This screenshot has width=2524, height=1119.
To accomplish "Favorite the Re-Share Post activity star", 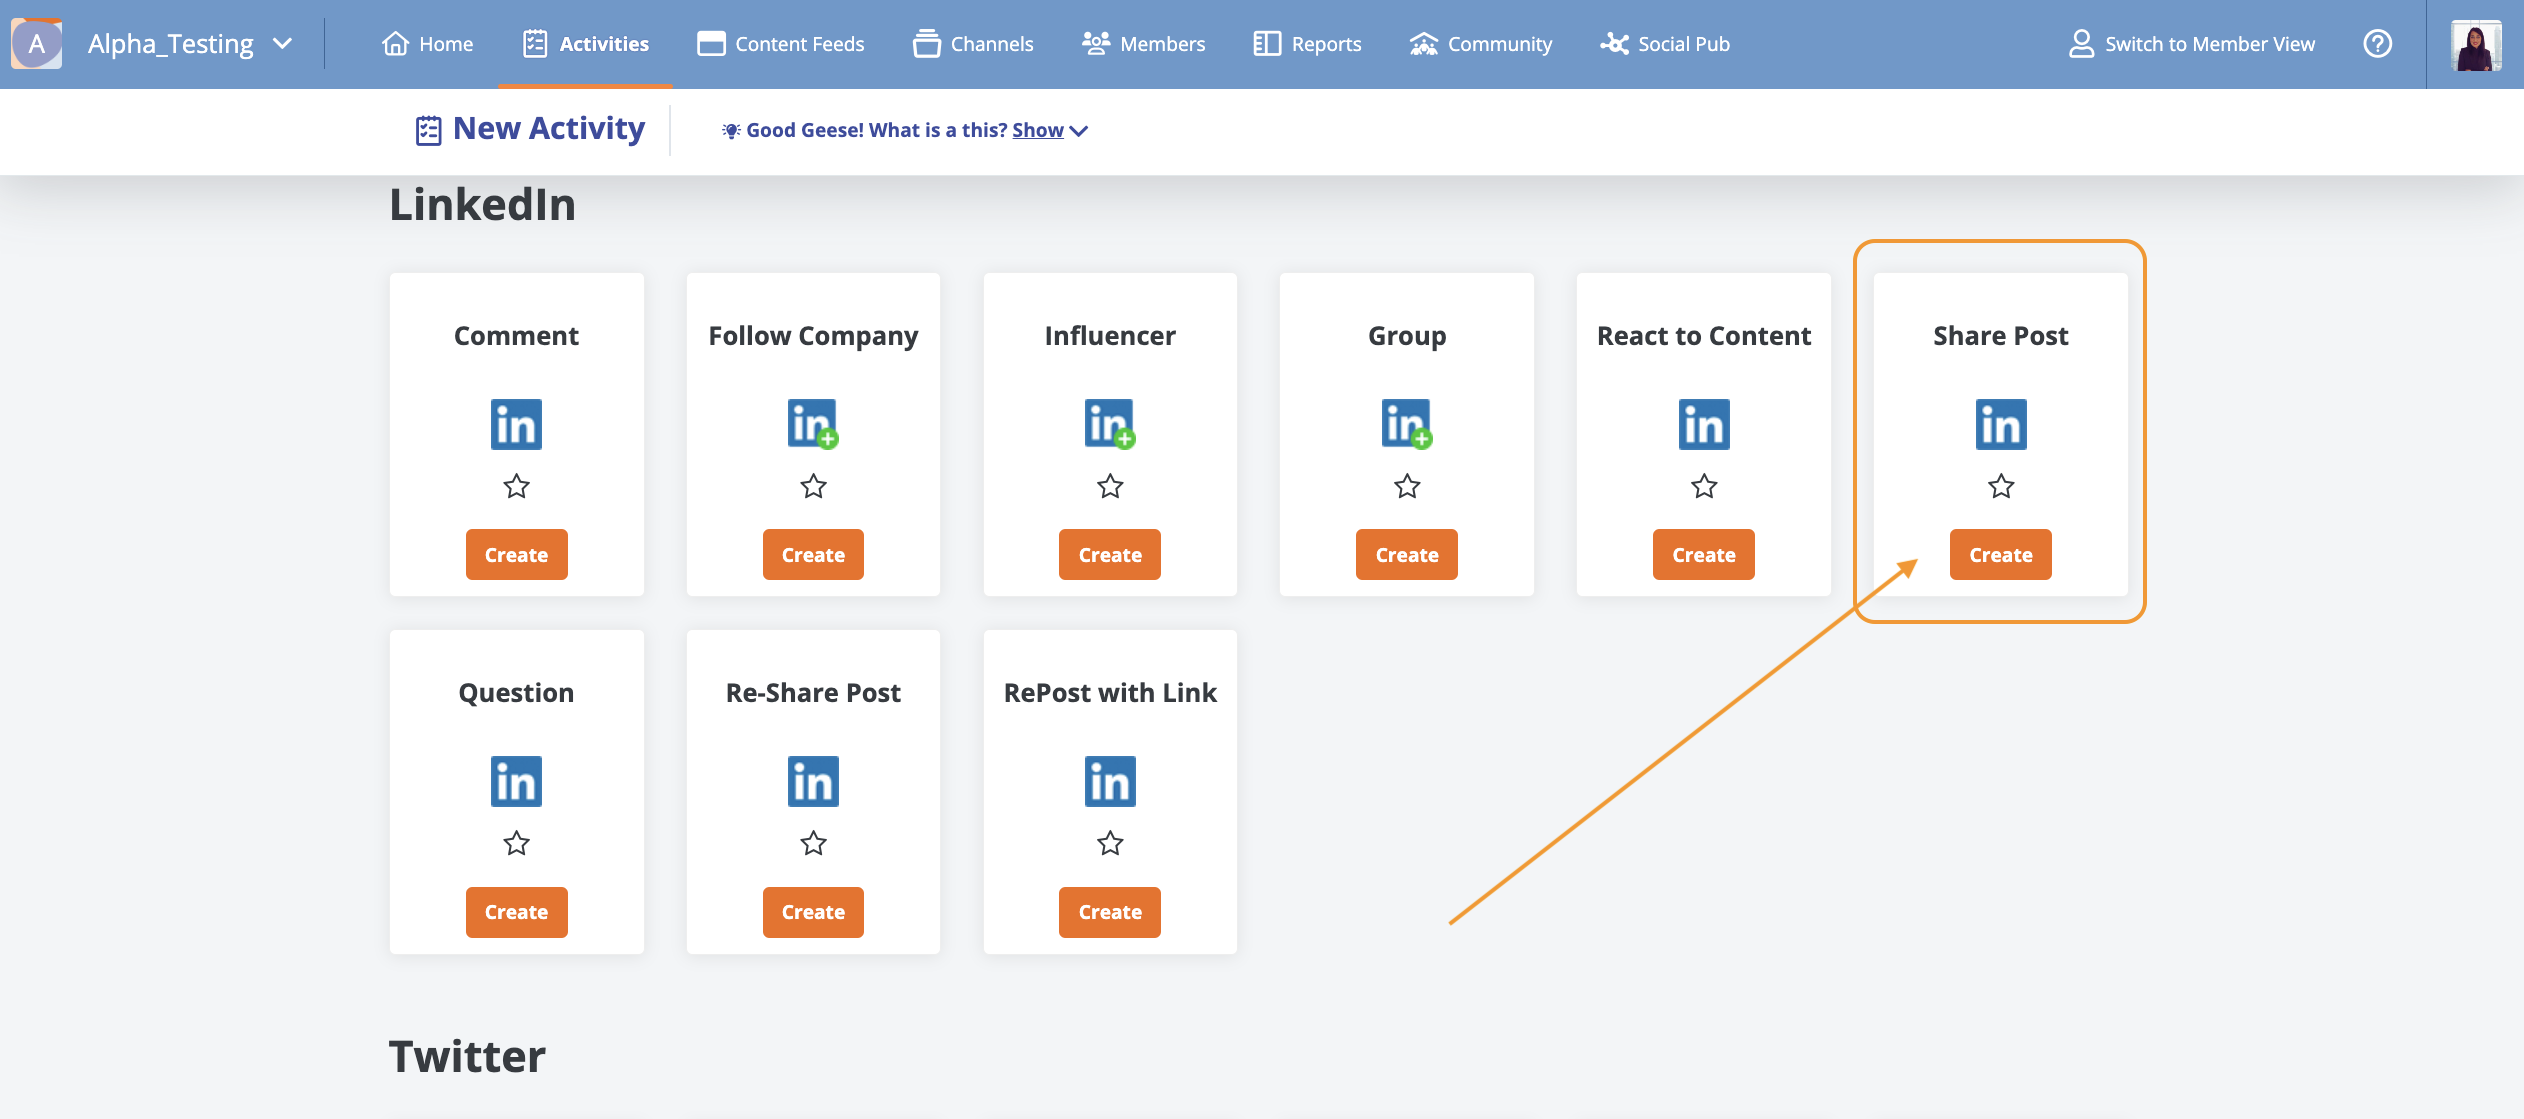I will click(813, 844).
